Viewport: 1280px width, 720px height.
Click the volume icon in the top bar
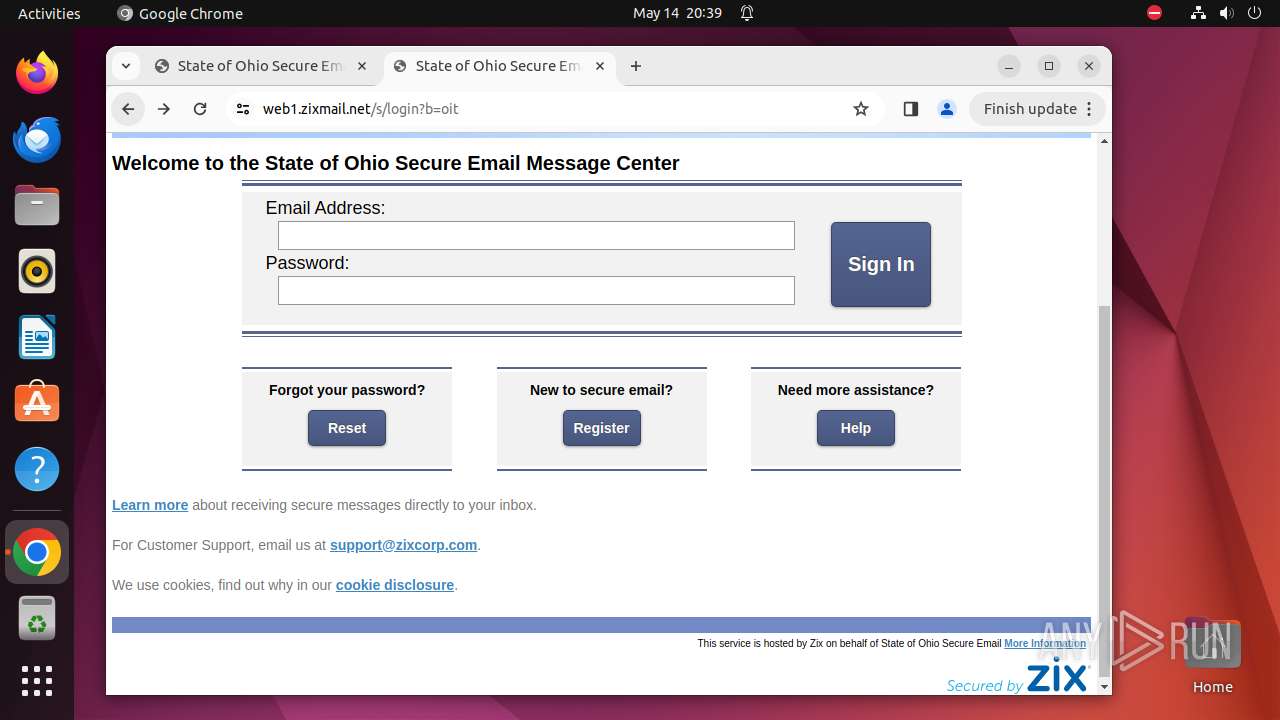(1226, 13)
